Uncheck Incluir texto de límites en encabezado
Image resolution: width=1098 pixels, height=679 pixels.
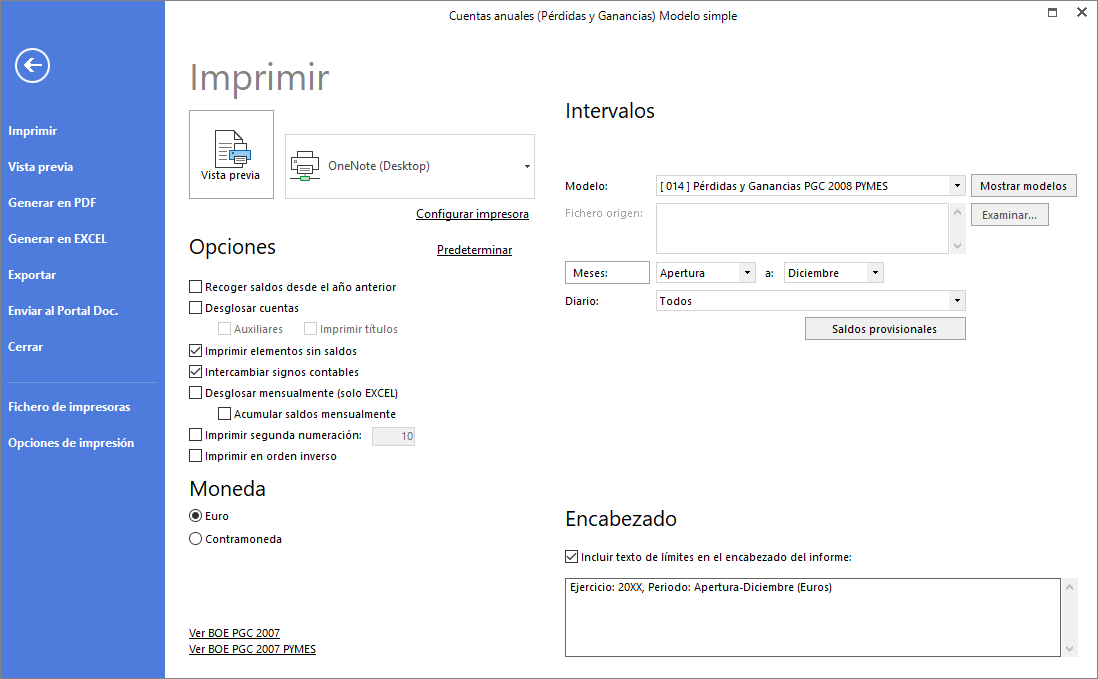coord(571,556)
